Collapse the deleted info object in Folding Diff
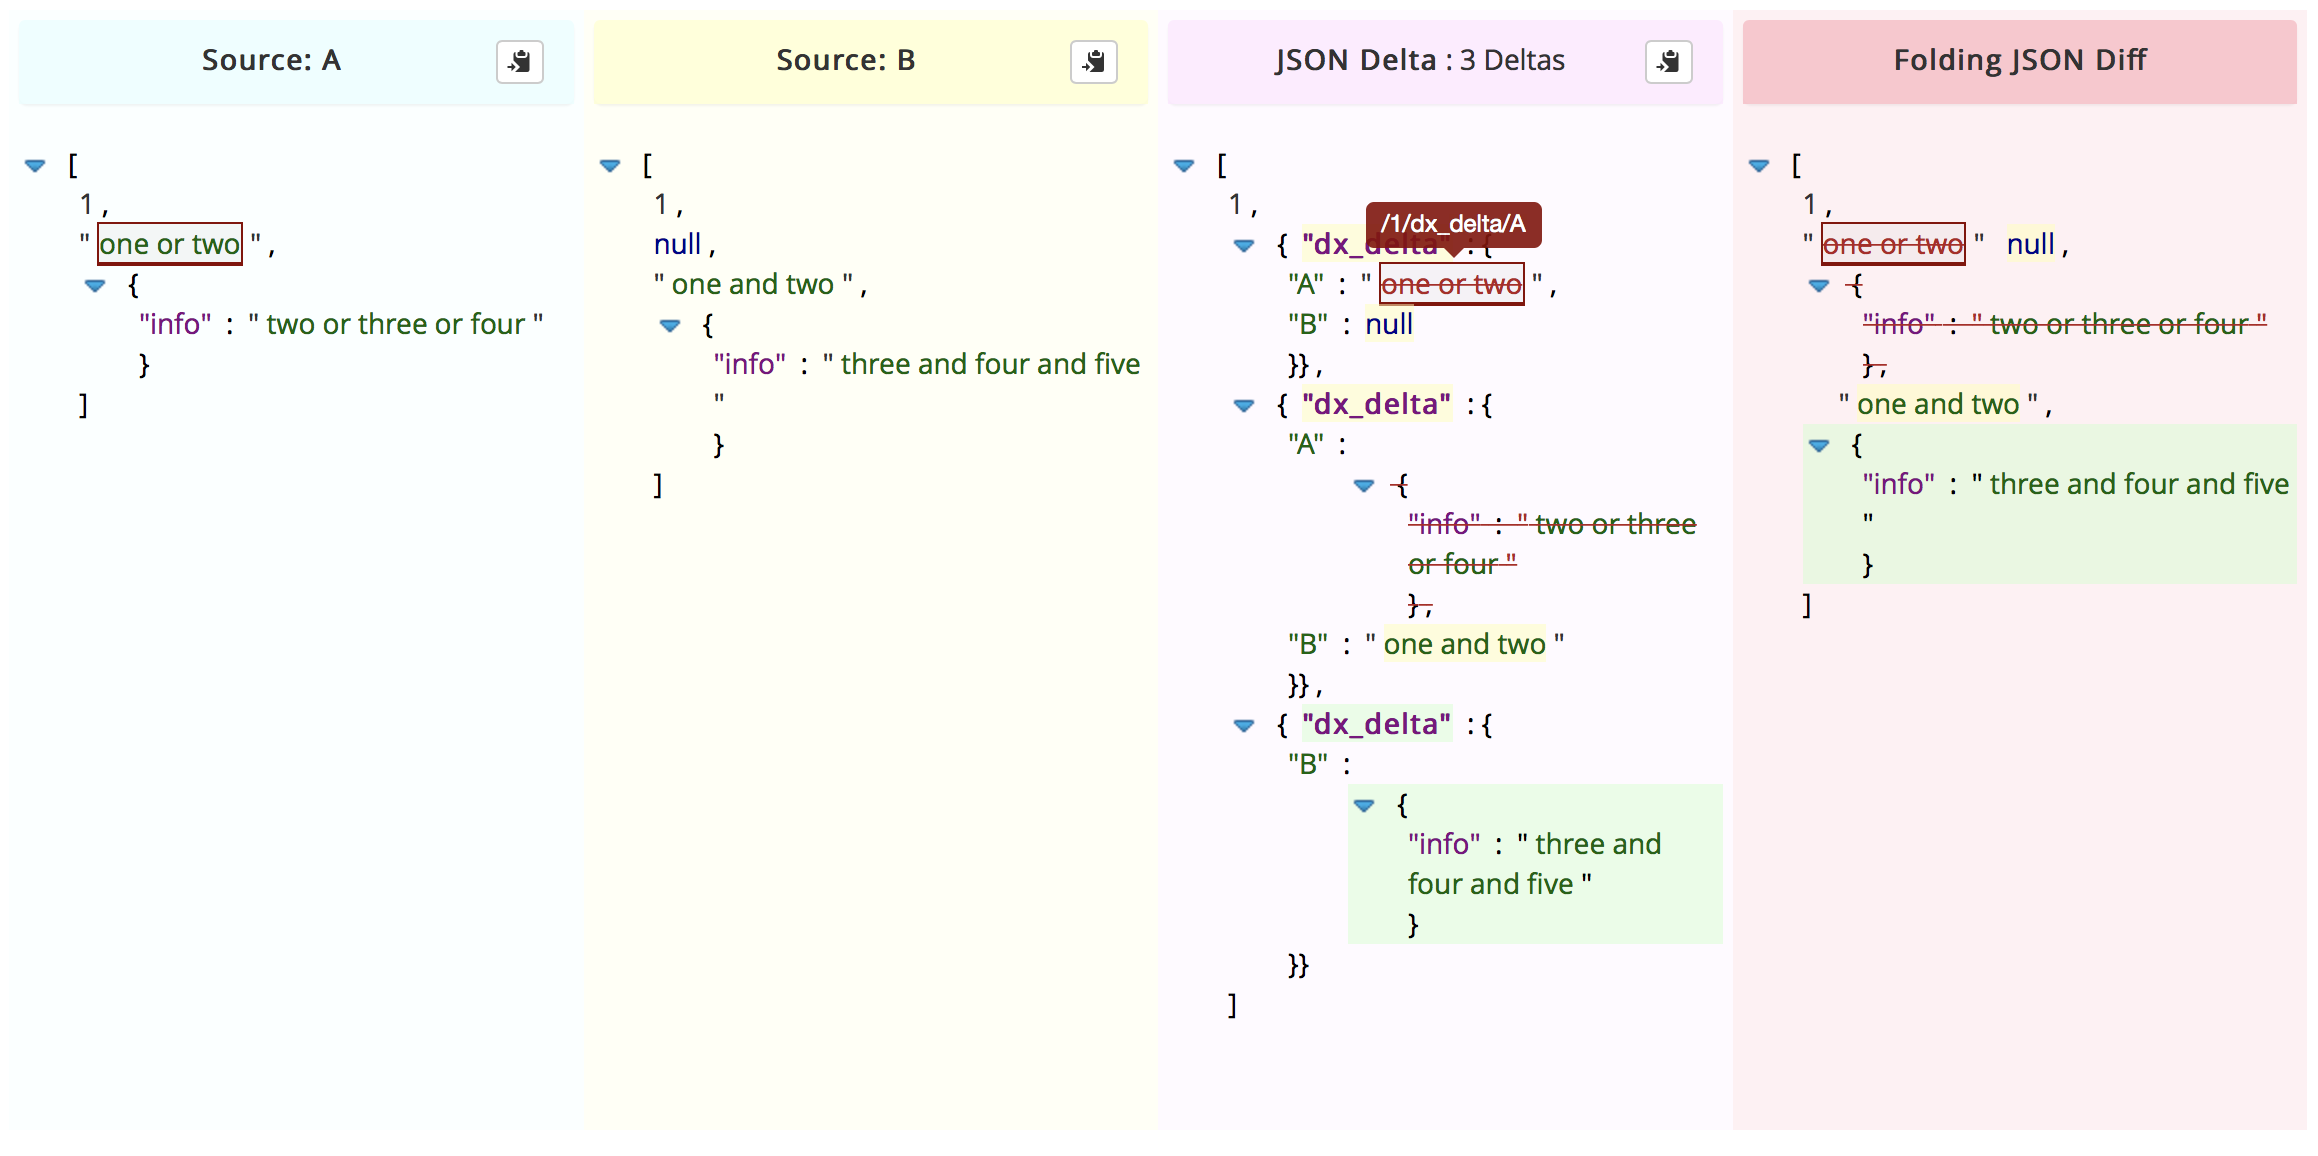 pos(1818,285)
